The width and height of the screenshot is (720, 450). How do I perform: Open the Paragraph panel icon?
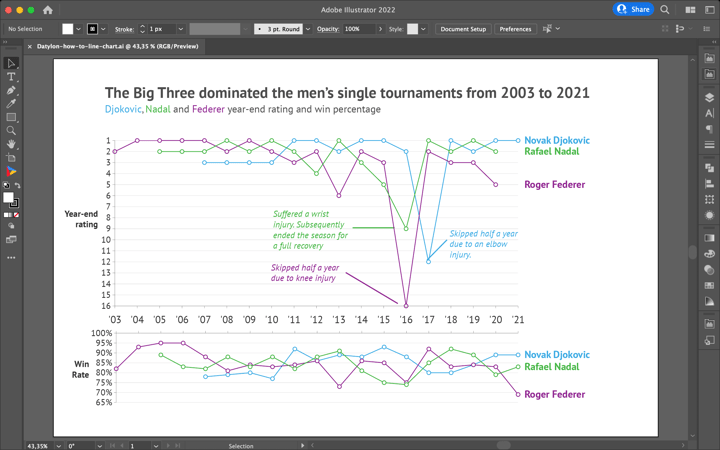click(x=709, y=129)
